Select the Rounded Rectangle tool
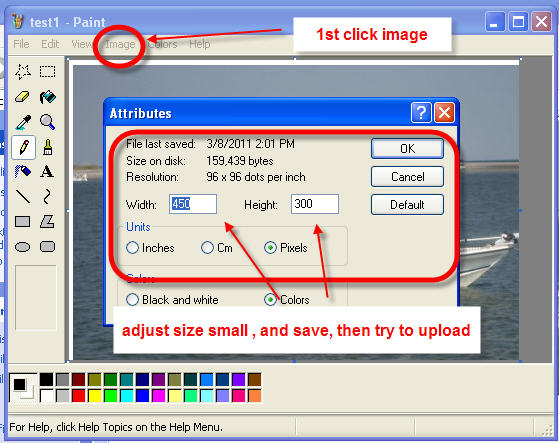This screenshot has width=559, height=443. coord(47,247)
